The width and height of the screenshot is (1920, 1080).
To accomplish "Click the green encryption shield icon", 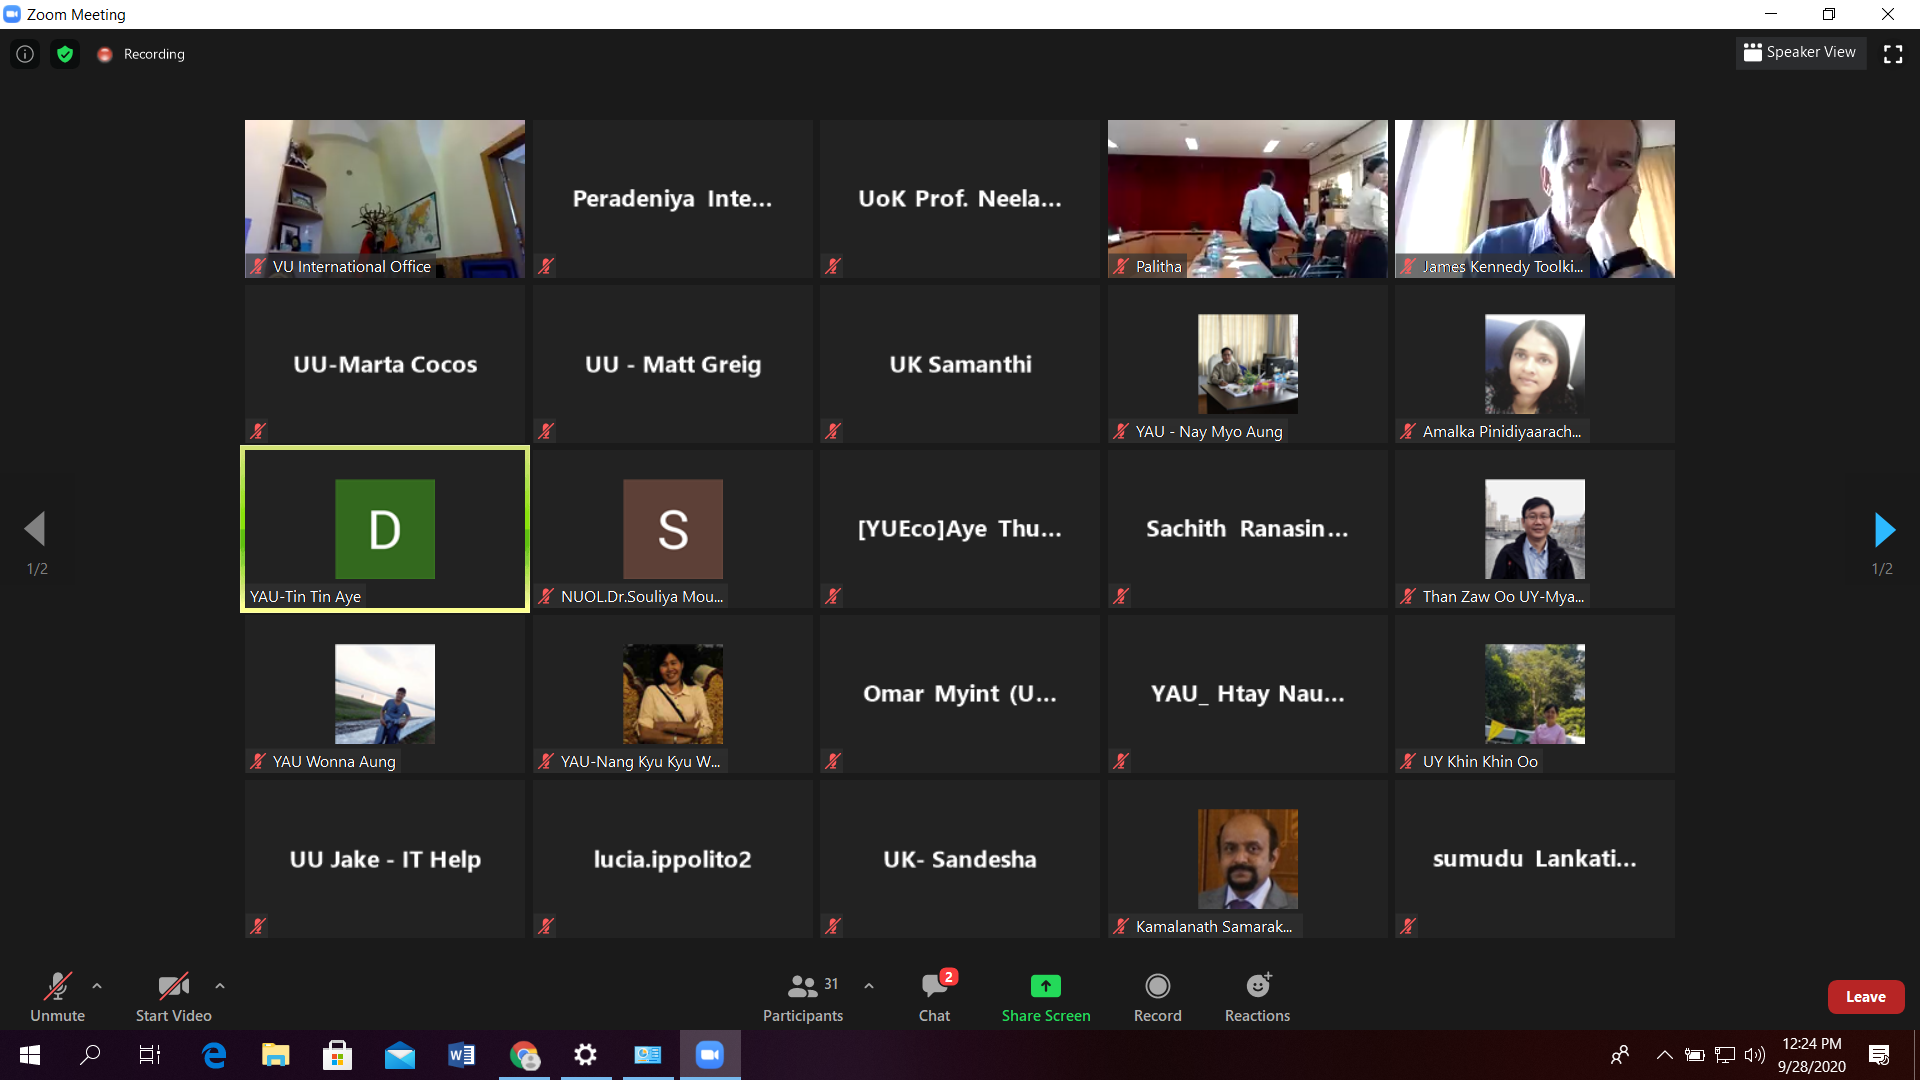I will click(x=65, y=54).
